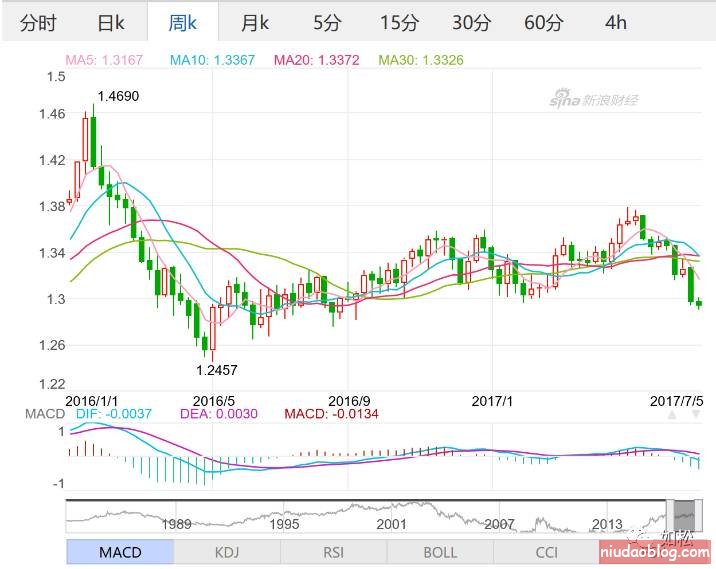Click the overview timeline near 1989

[177, 524]
